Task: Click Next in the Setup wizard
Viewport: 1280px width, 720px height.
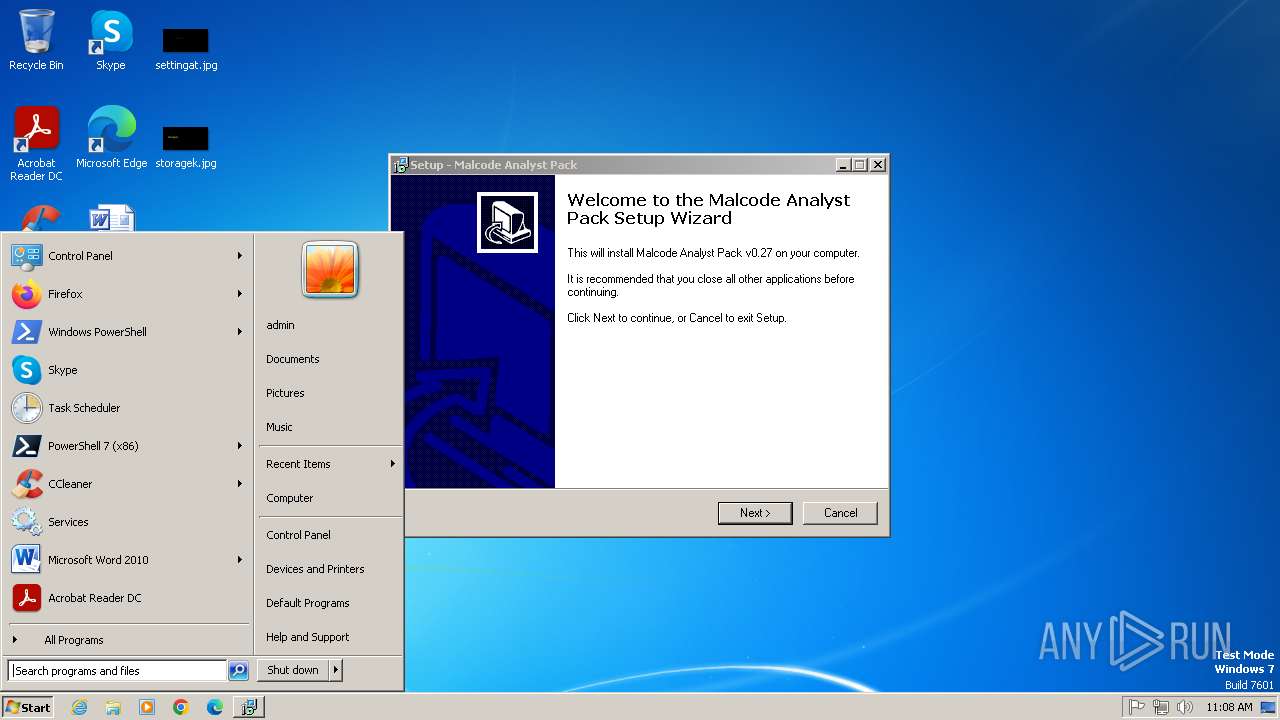Action: 755,513
